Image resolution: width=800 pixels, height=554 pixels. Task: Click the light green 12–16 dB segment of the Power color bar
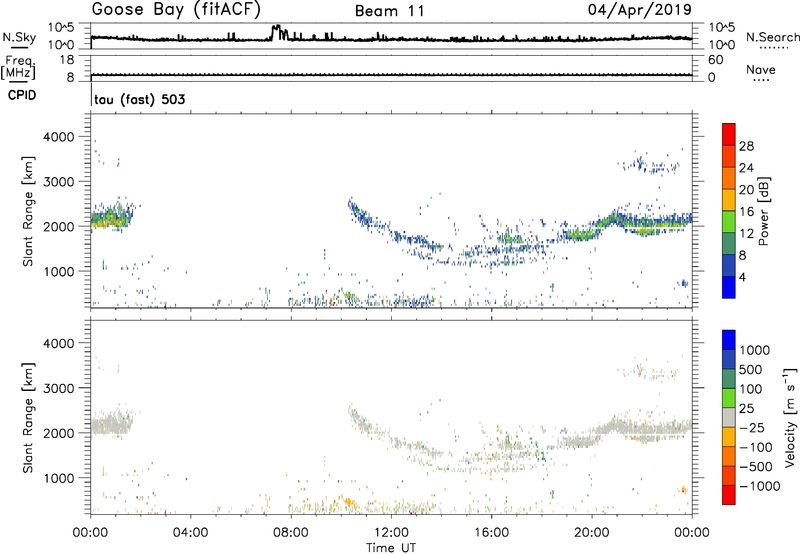tap(729, 221)
